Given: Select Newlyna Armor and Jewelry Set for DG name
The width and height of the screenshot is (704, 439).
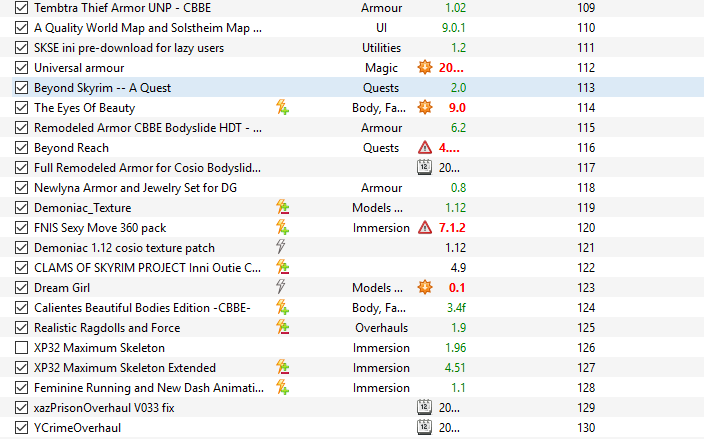Looking at the screenshot, I should [136, 188].
